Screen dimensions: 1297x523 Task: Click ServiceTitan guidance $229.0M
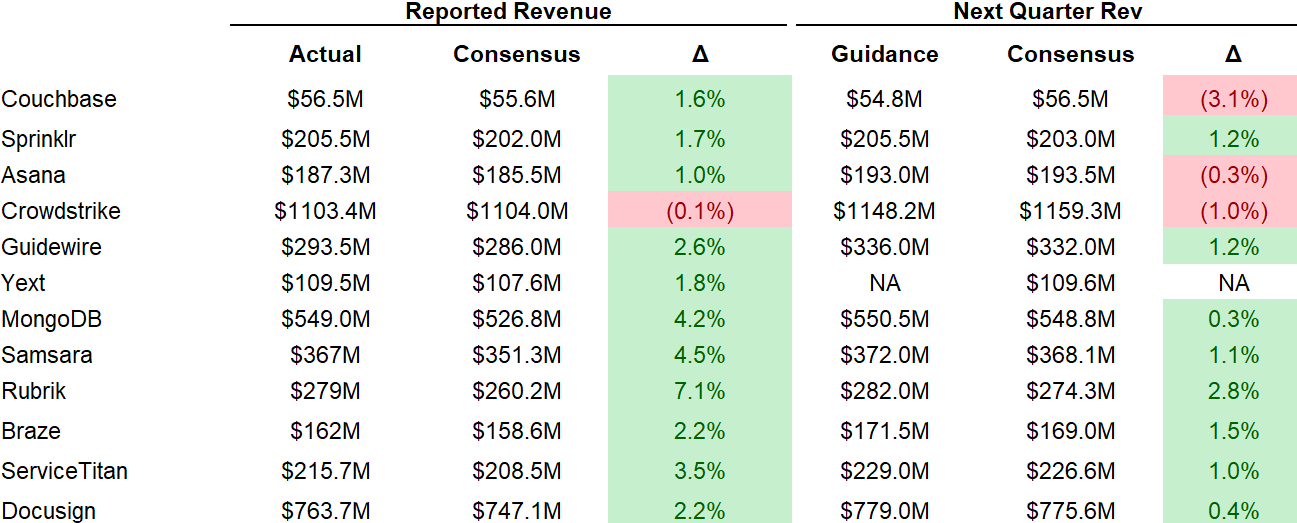[884, 471]
